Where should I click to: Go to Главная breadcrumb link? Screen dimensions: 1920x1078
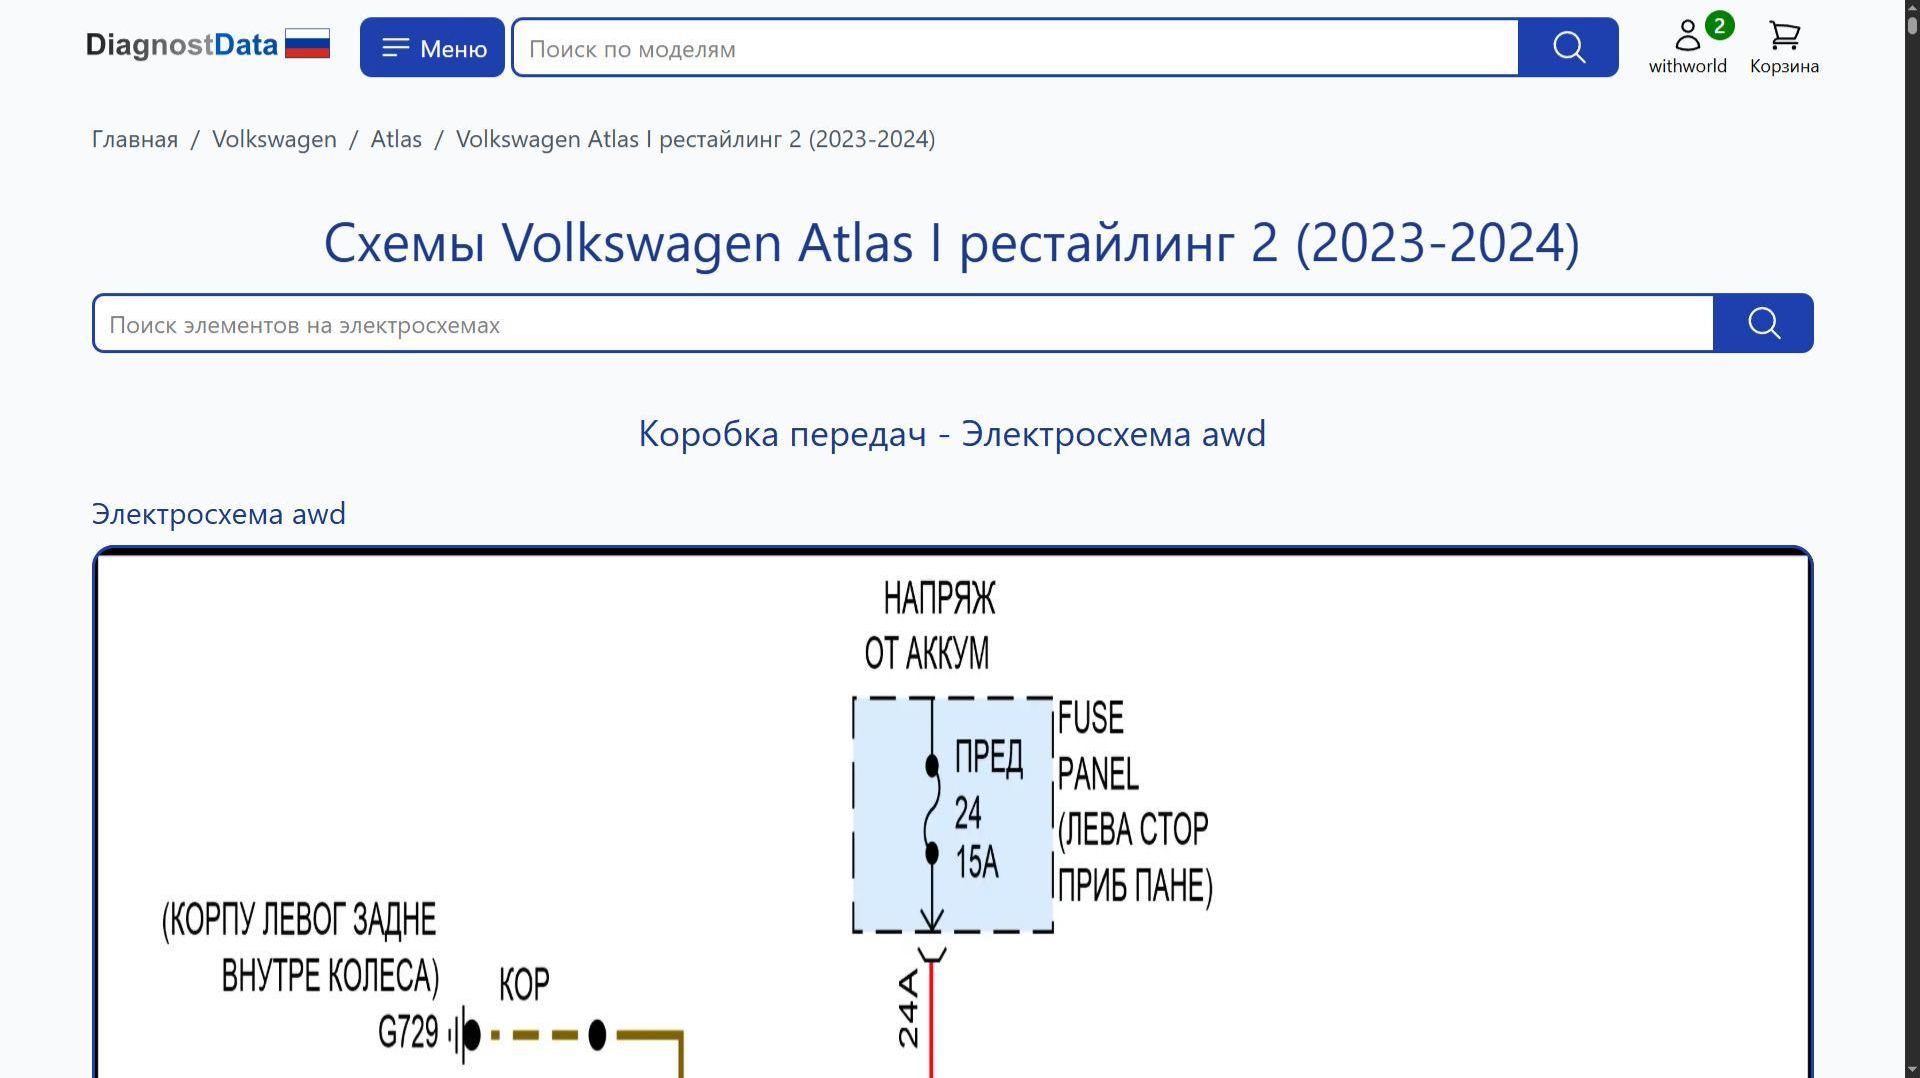[x=135, y=139]
